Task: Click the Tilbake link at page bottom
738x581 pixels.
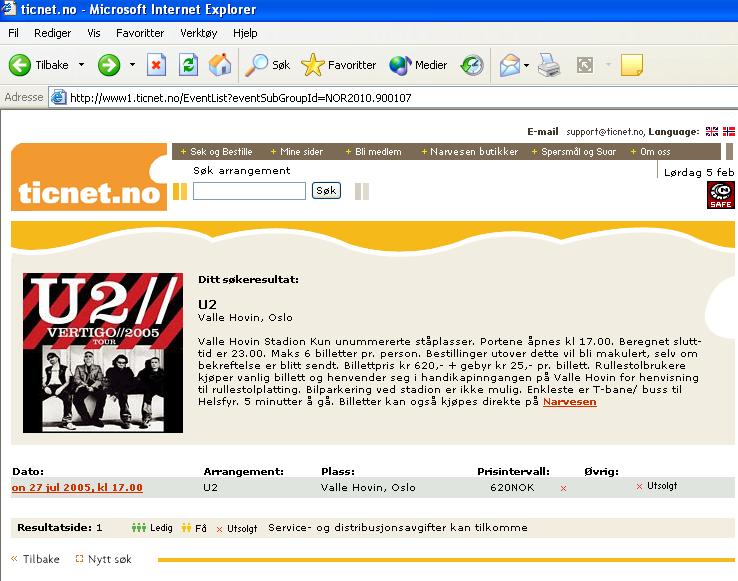Action: click(x=35, y=559)
